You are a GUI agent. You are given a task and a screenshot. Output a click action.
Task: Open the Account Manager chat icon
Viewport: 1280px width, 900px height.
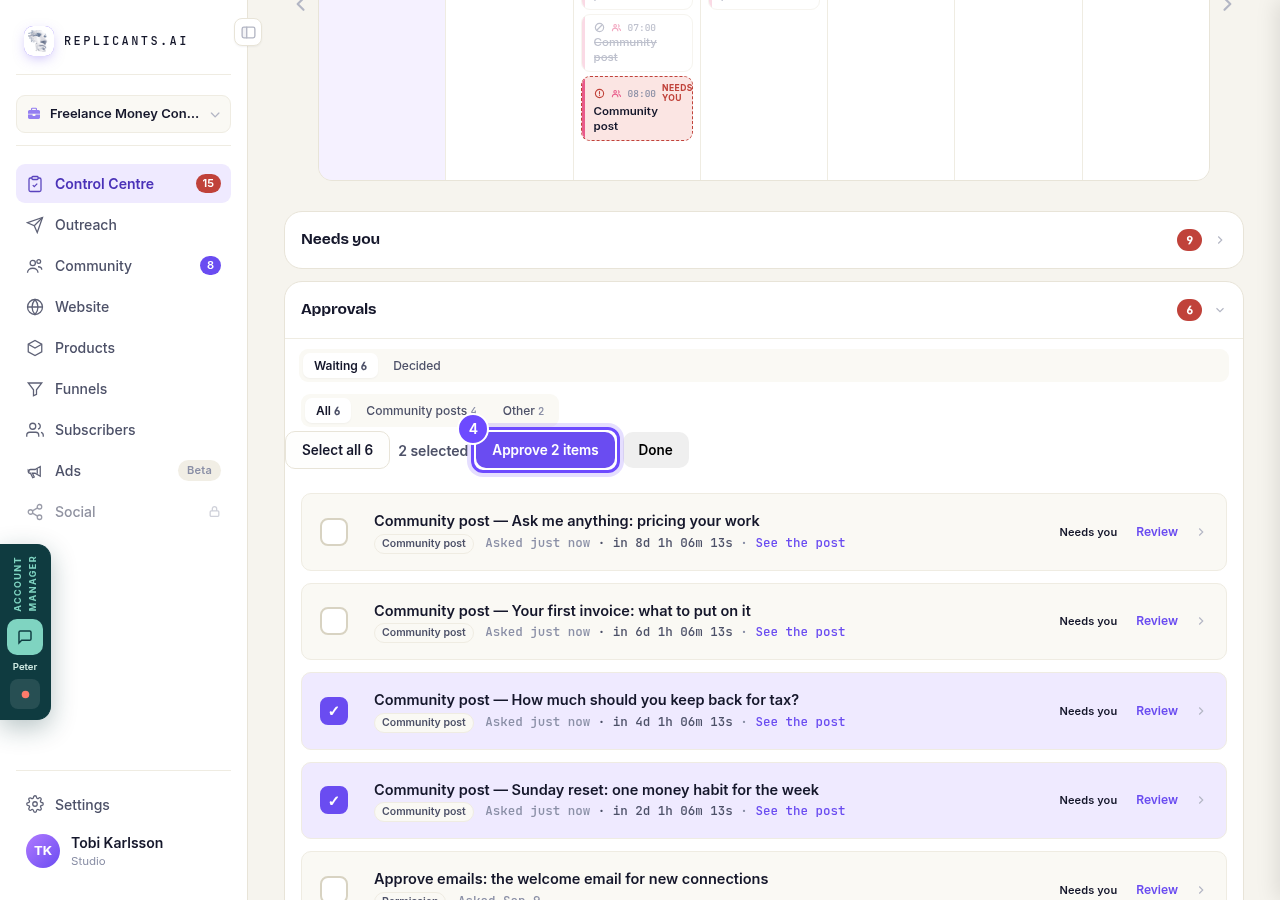pos(25,637)
